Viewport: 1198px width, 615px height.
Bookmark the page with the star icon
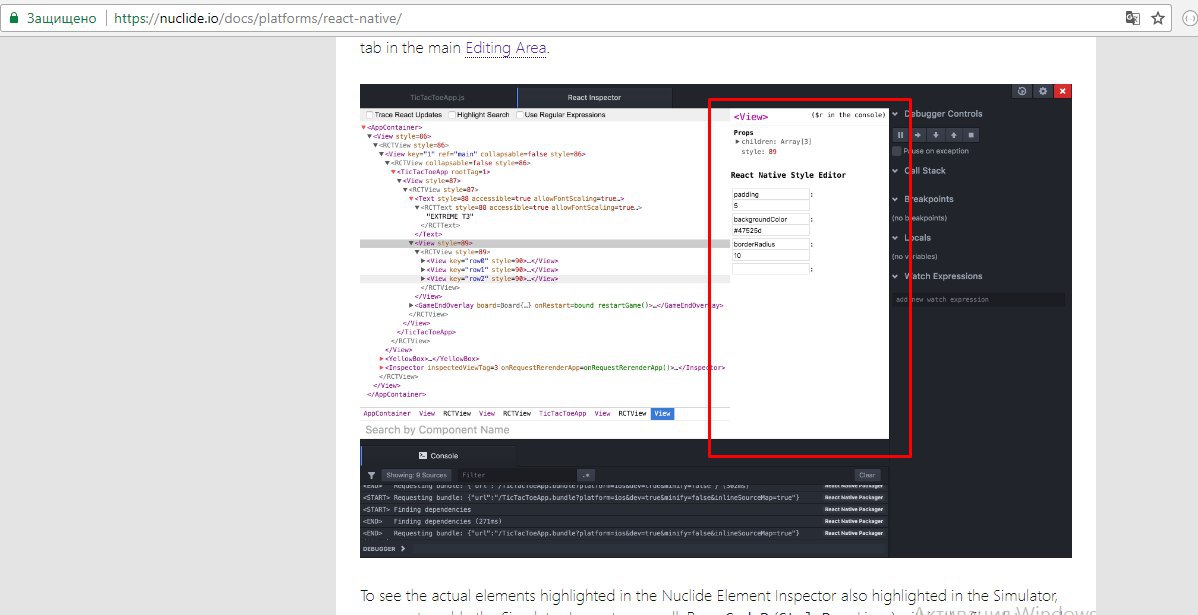[x=1158, y=18]
